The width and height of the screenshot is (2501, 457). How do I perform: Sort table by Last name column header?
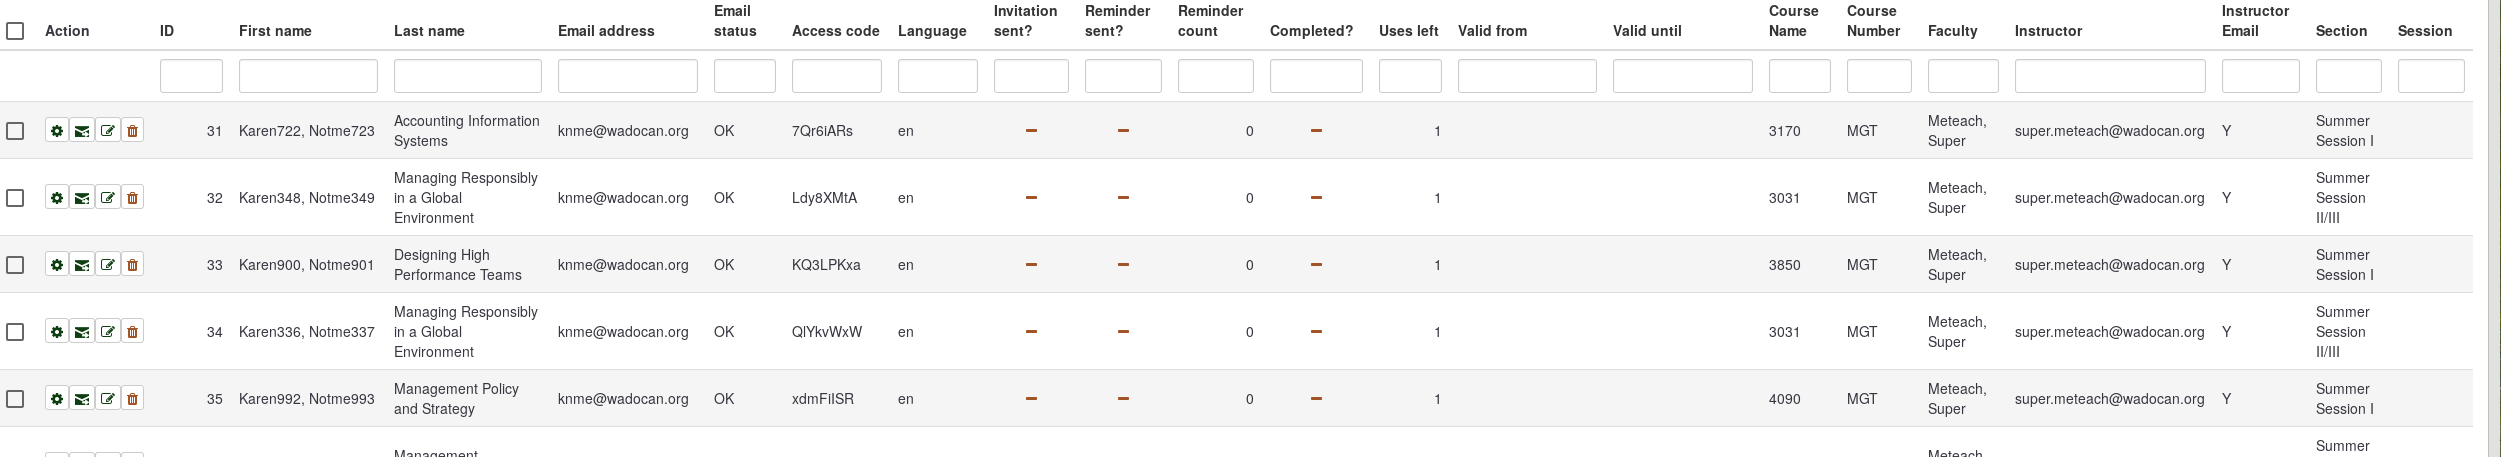429,31
